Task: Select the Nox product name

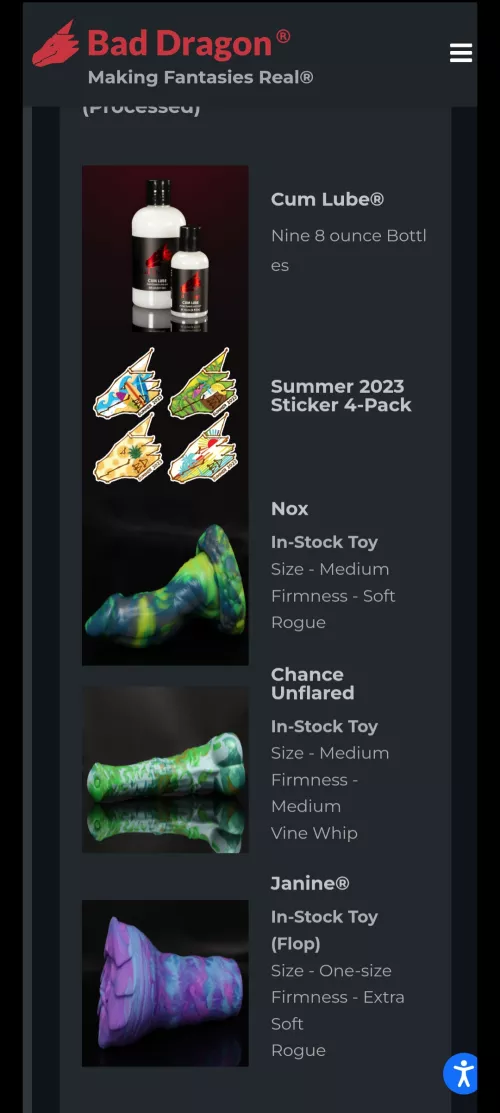Action: pos(289,509)
